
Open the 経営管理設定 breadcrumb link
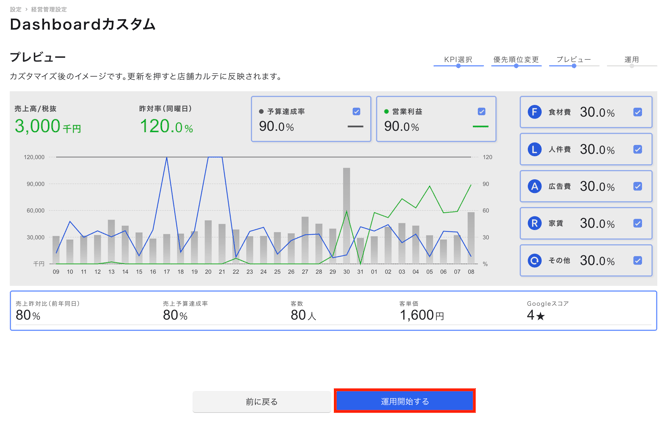[x=49, y=9]
